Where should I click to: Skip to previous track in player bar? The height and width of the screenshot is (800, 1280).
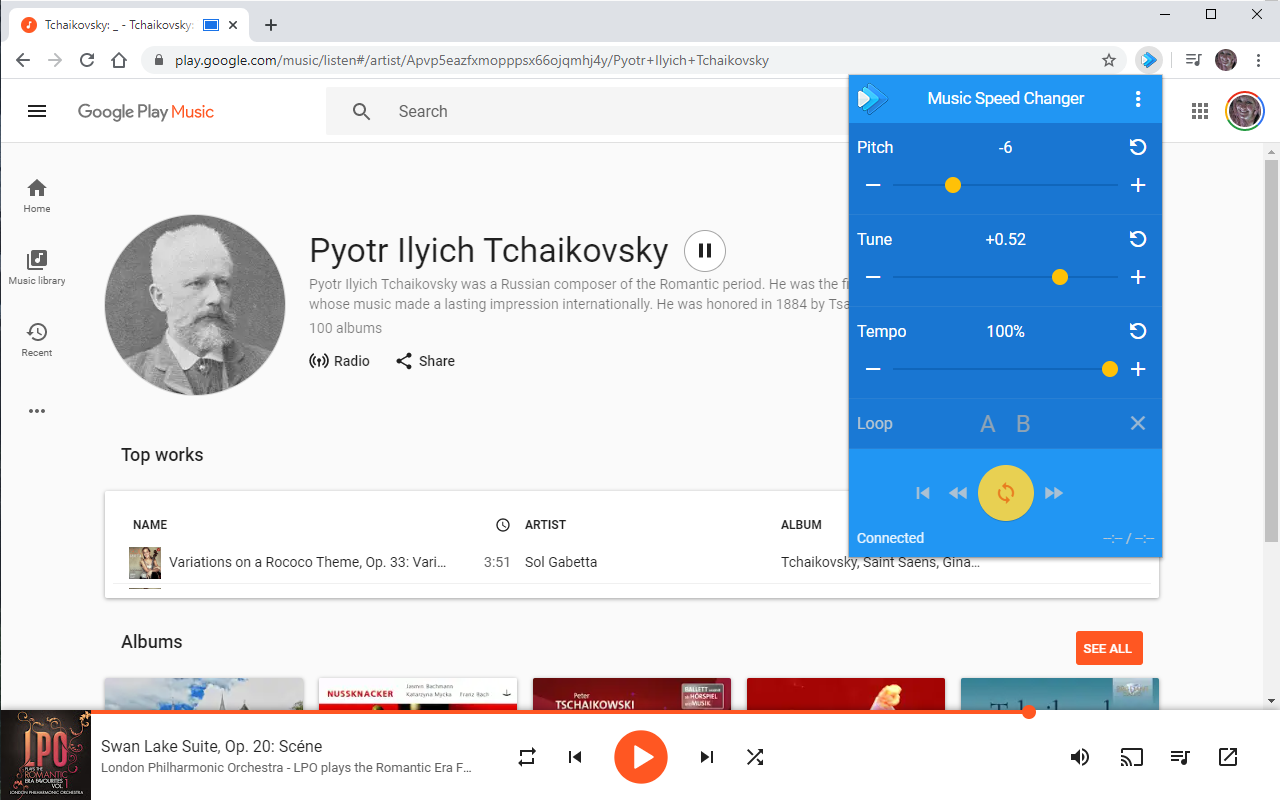click(x=575, y=757)
